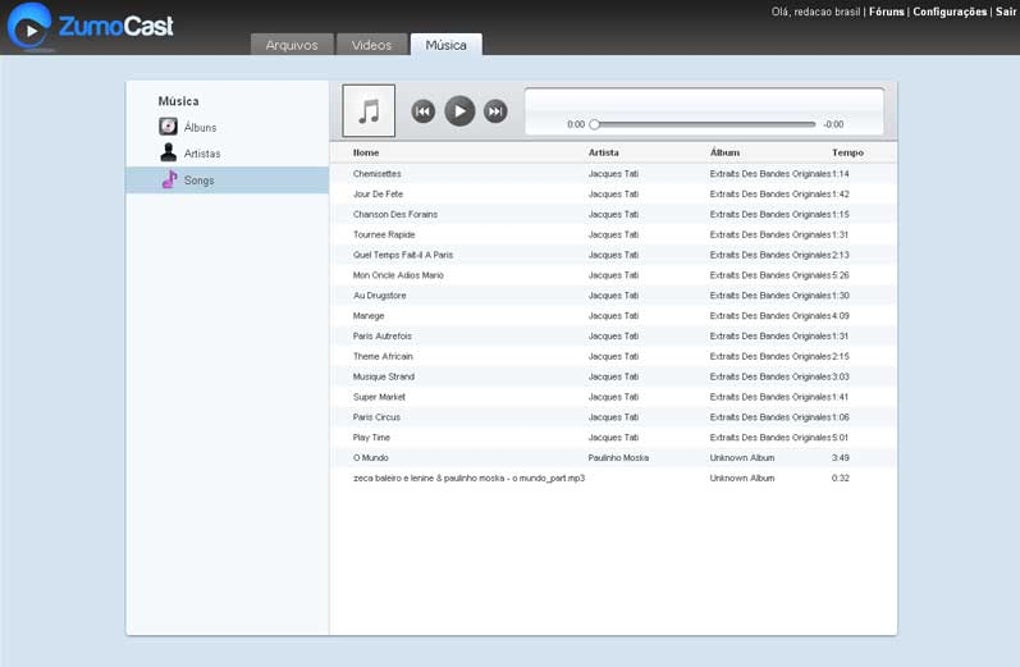Switch to the Videos tab

tap(371, 45)
